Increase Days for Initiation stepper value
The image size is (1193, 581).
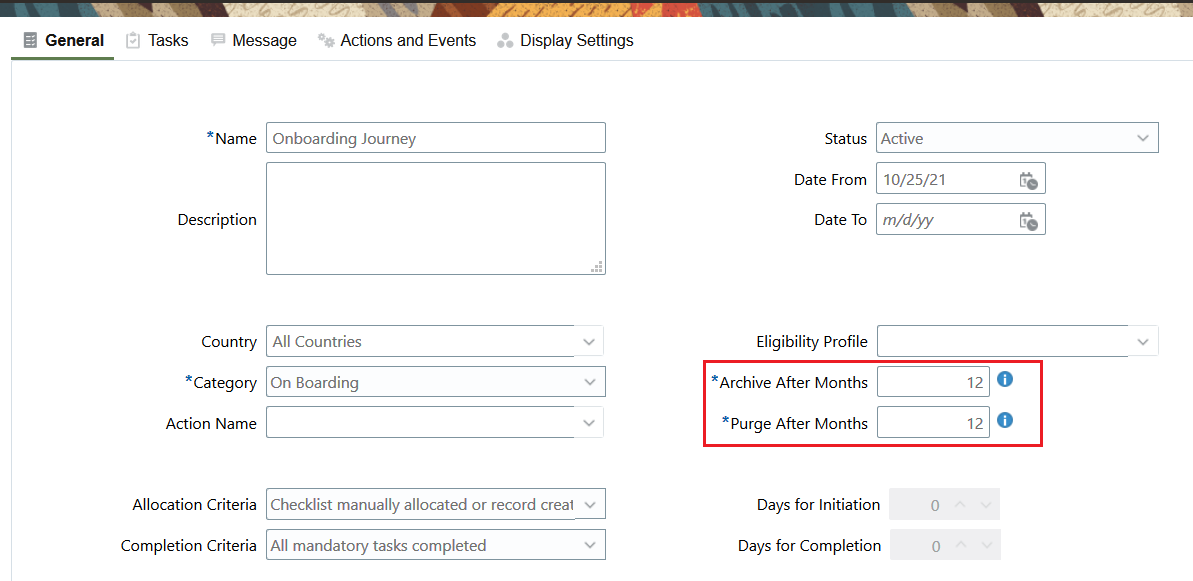click(x=960, y=505)
